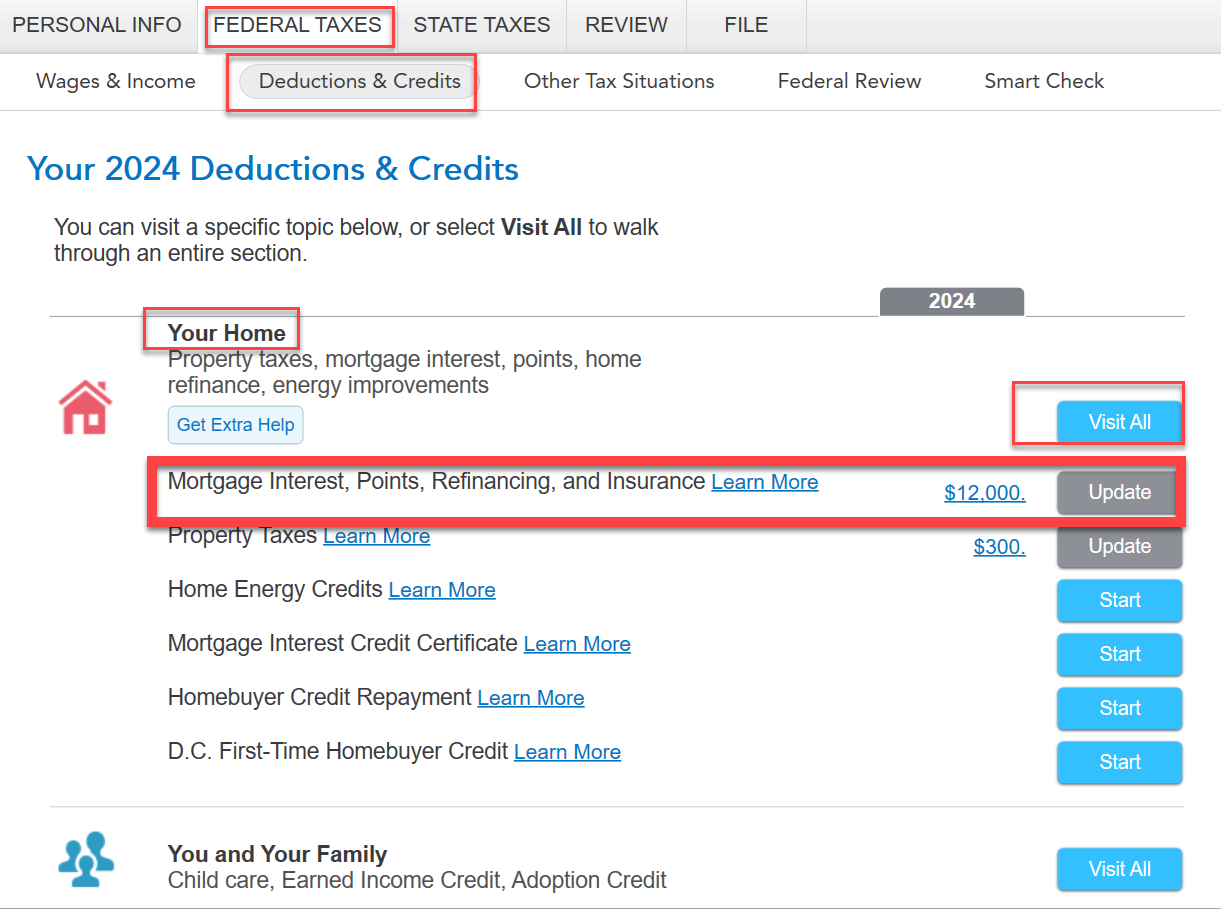1221x909 pixels.
Task: Select the FILE tab
Action: pos(746,25)
